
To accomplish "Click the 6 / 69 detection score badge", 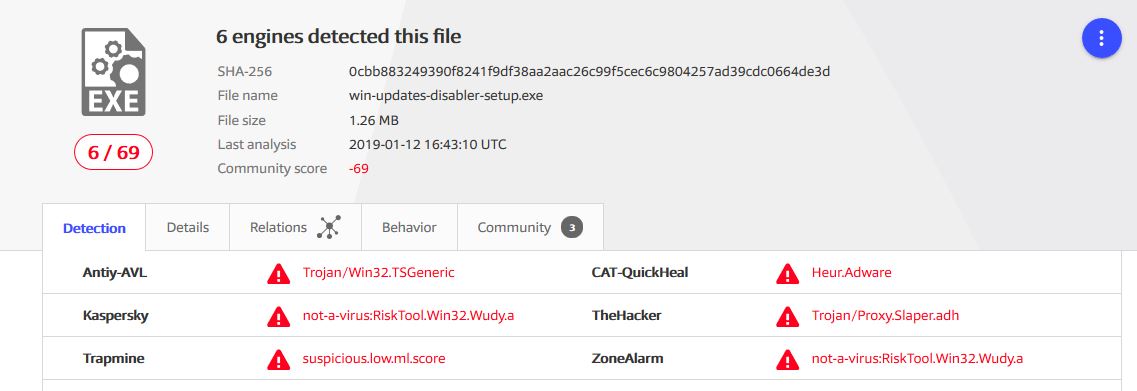I will coord(113,152).
